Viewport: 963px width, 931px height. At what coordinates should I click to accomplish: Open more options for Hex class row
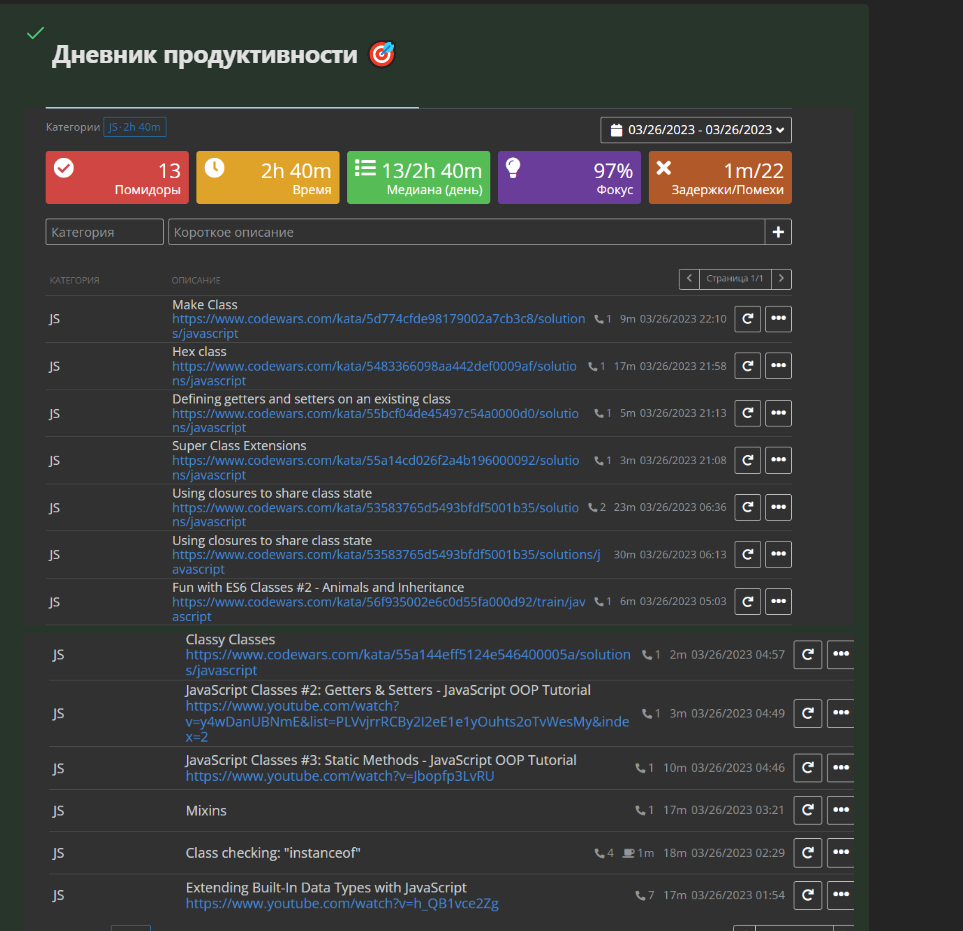click(778, 366)
